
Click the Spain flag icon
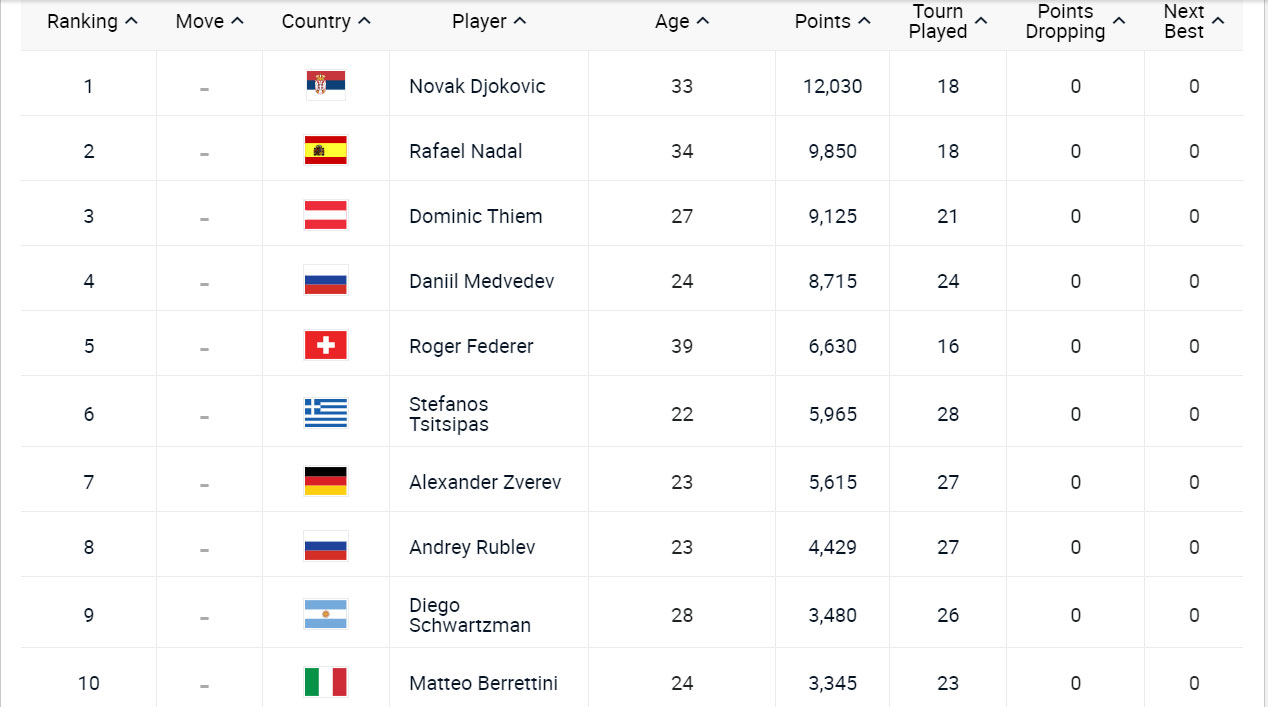[325, 151]
